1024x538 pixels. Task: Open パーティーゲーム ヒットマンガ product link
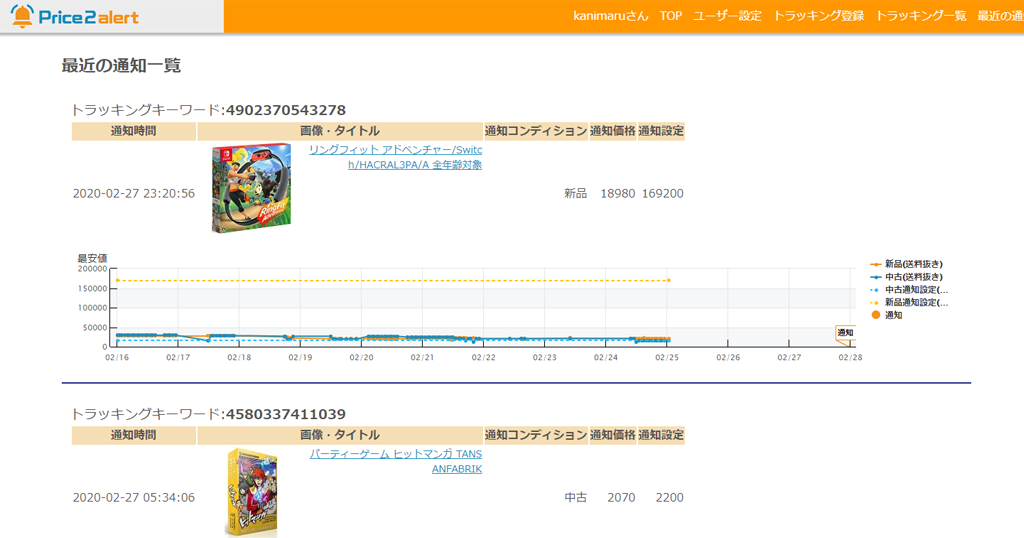click(x=396, y=462)
